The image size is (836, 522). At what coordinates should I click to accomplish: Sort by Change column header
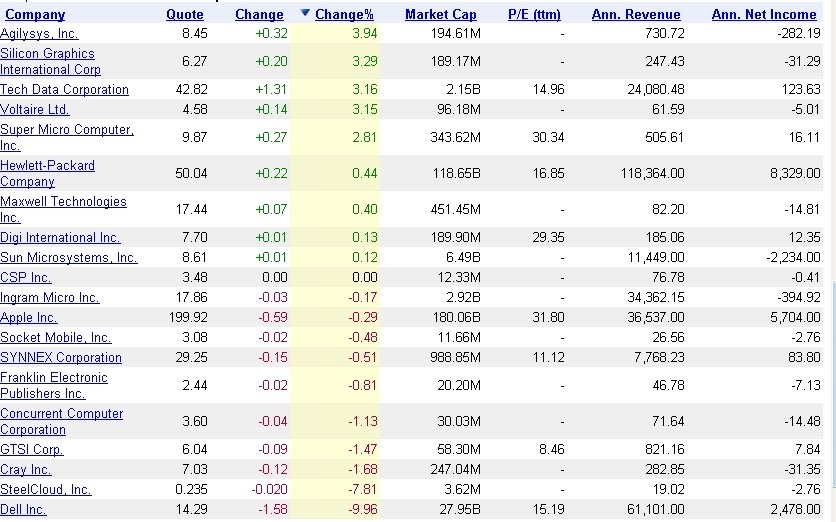259,15
